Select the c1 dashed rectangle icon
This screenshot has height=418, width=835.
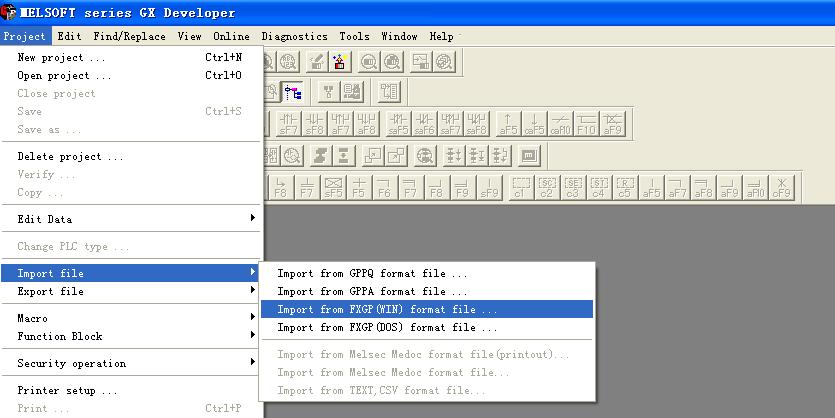point(520,187)
